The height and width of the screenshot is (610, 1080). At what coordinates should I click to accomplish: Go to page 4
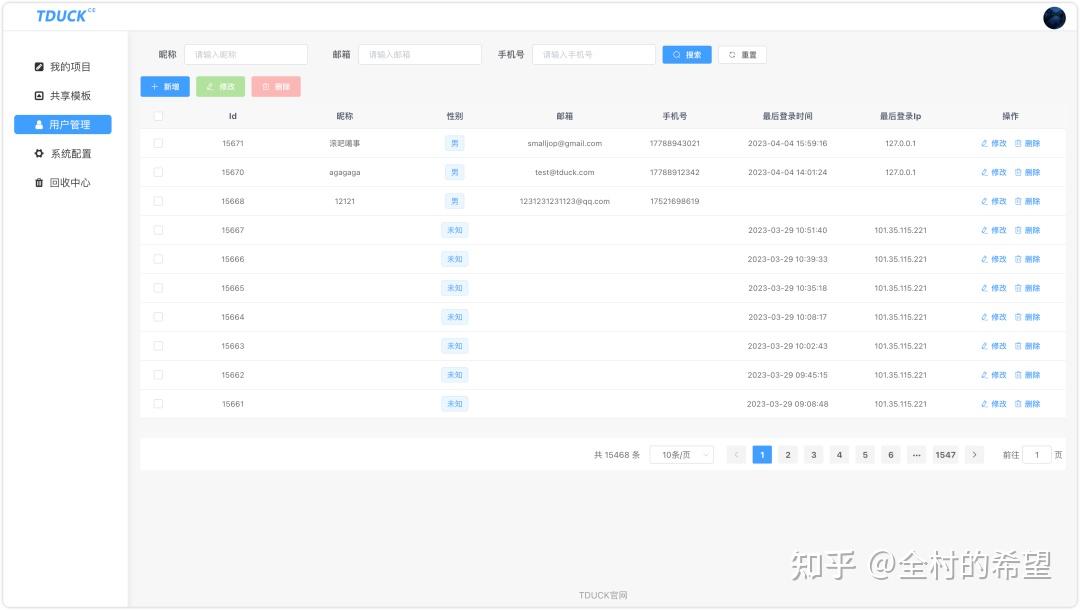pyautogui.click(x=839, y=454)
